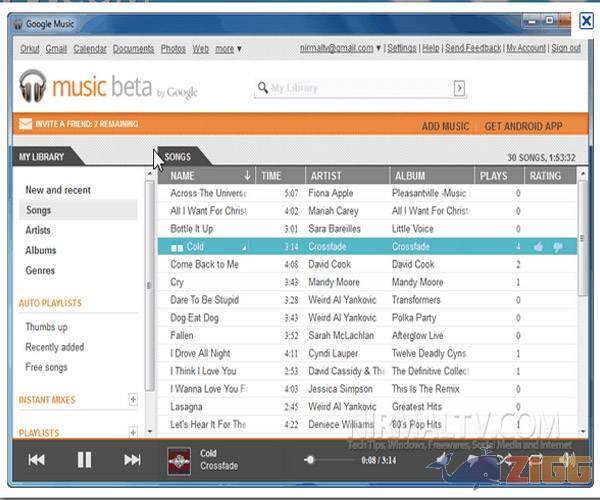Click the sidebar scroll down arrow

[x=150, y=431]
